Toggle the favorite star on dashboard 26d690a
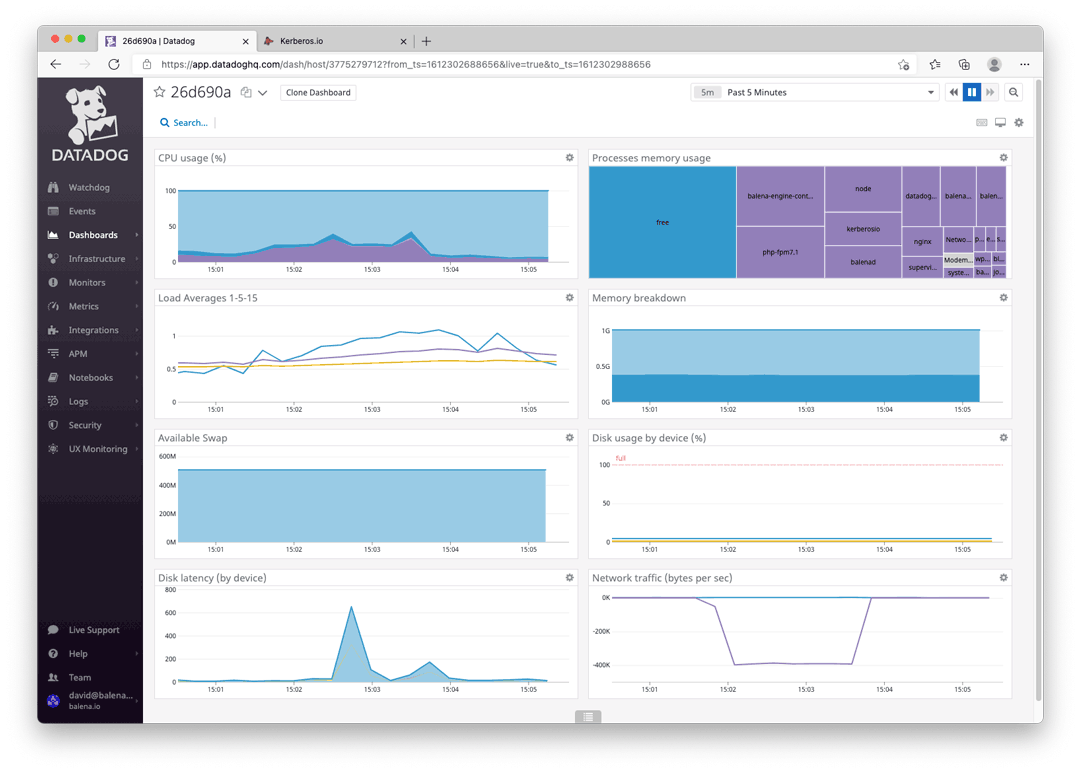Screen dimensions: 1080x772 point(158,90)
